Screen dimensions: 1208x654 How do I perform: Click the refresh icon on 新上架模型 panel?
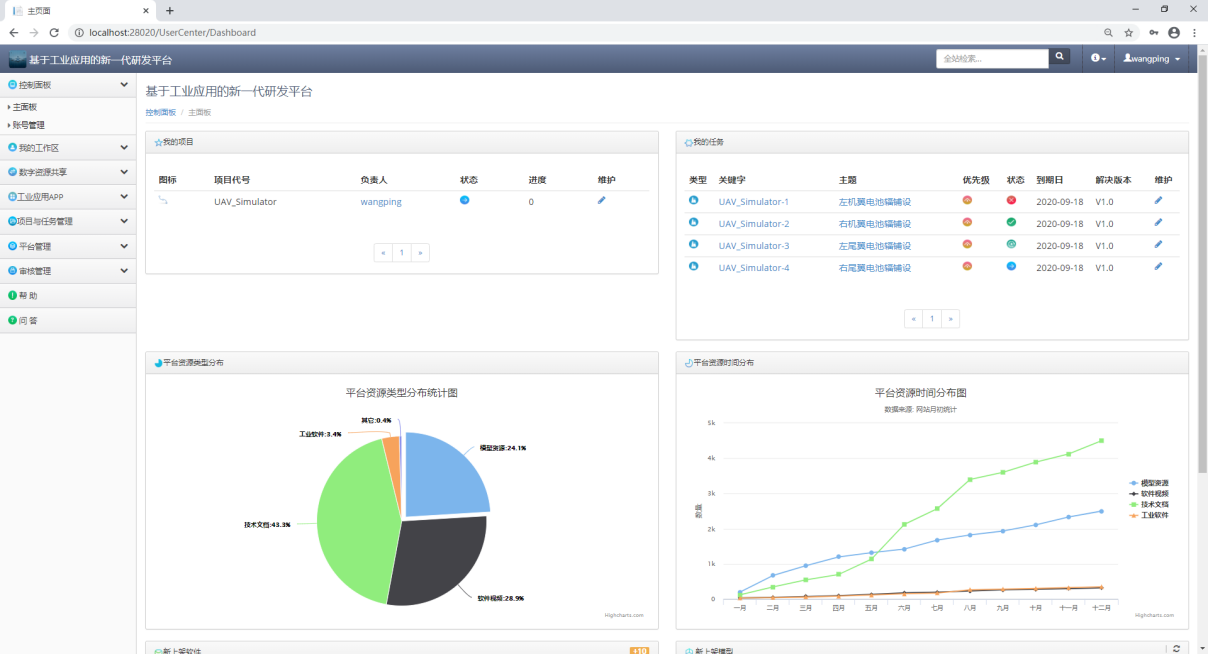click(1176, 648)
